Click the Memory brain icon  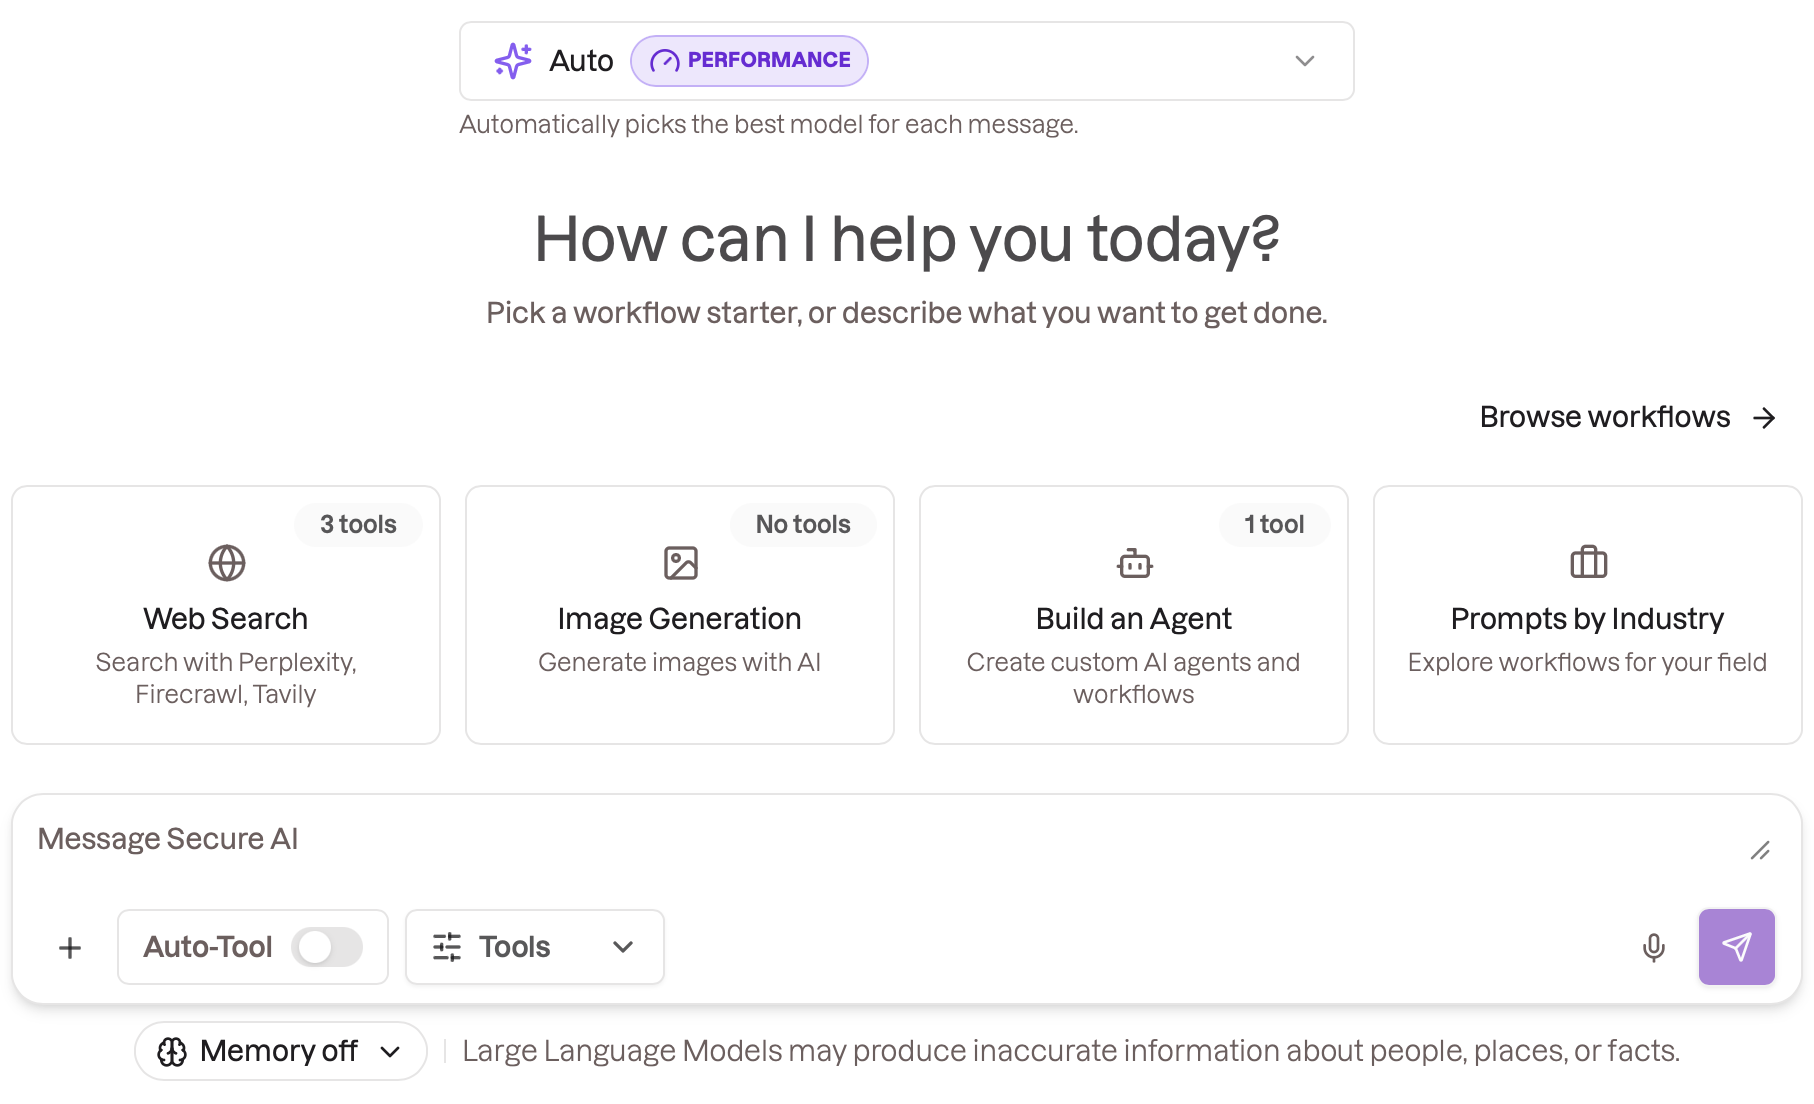coord(172,1052)
